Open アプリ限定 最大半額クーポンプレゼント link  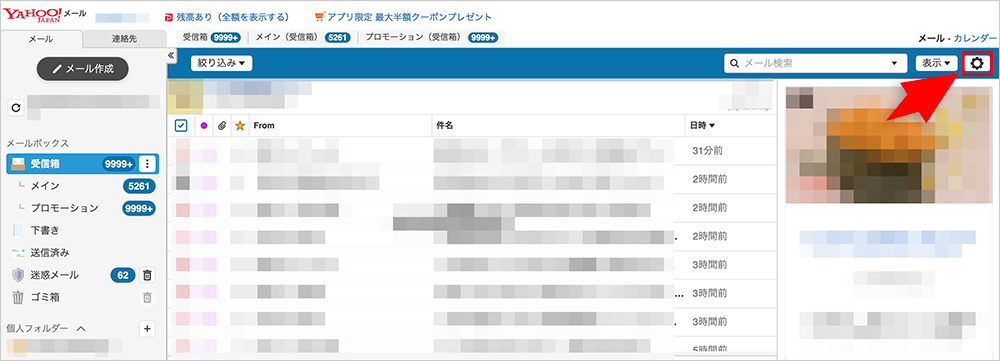click(409, 17)
